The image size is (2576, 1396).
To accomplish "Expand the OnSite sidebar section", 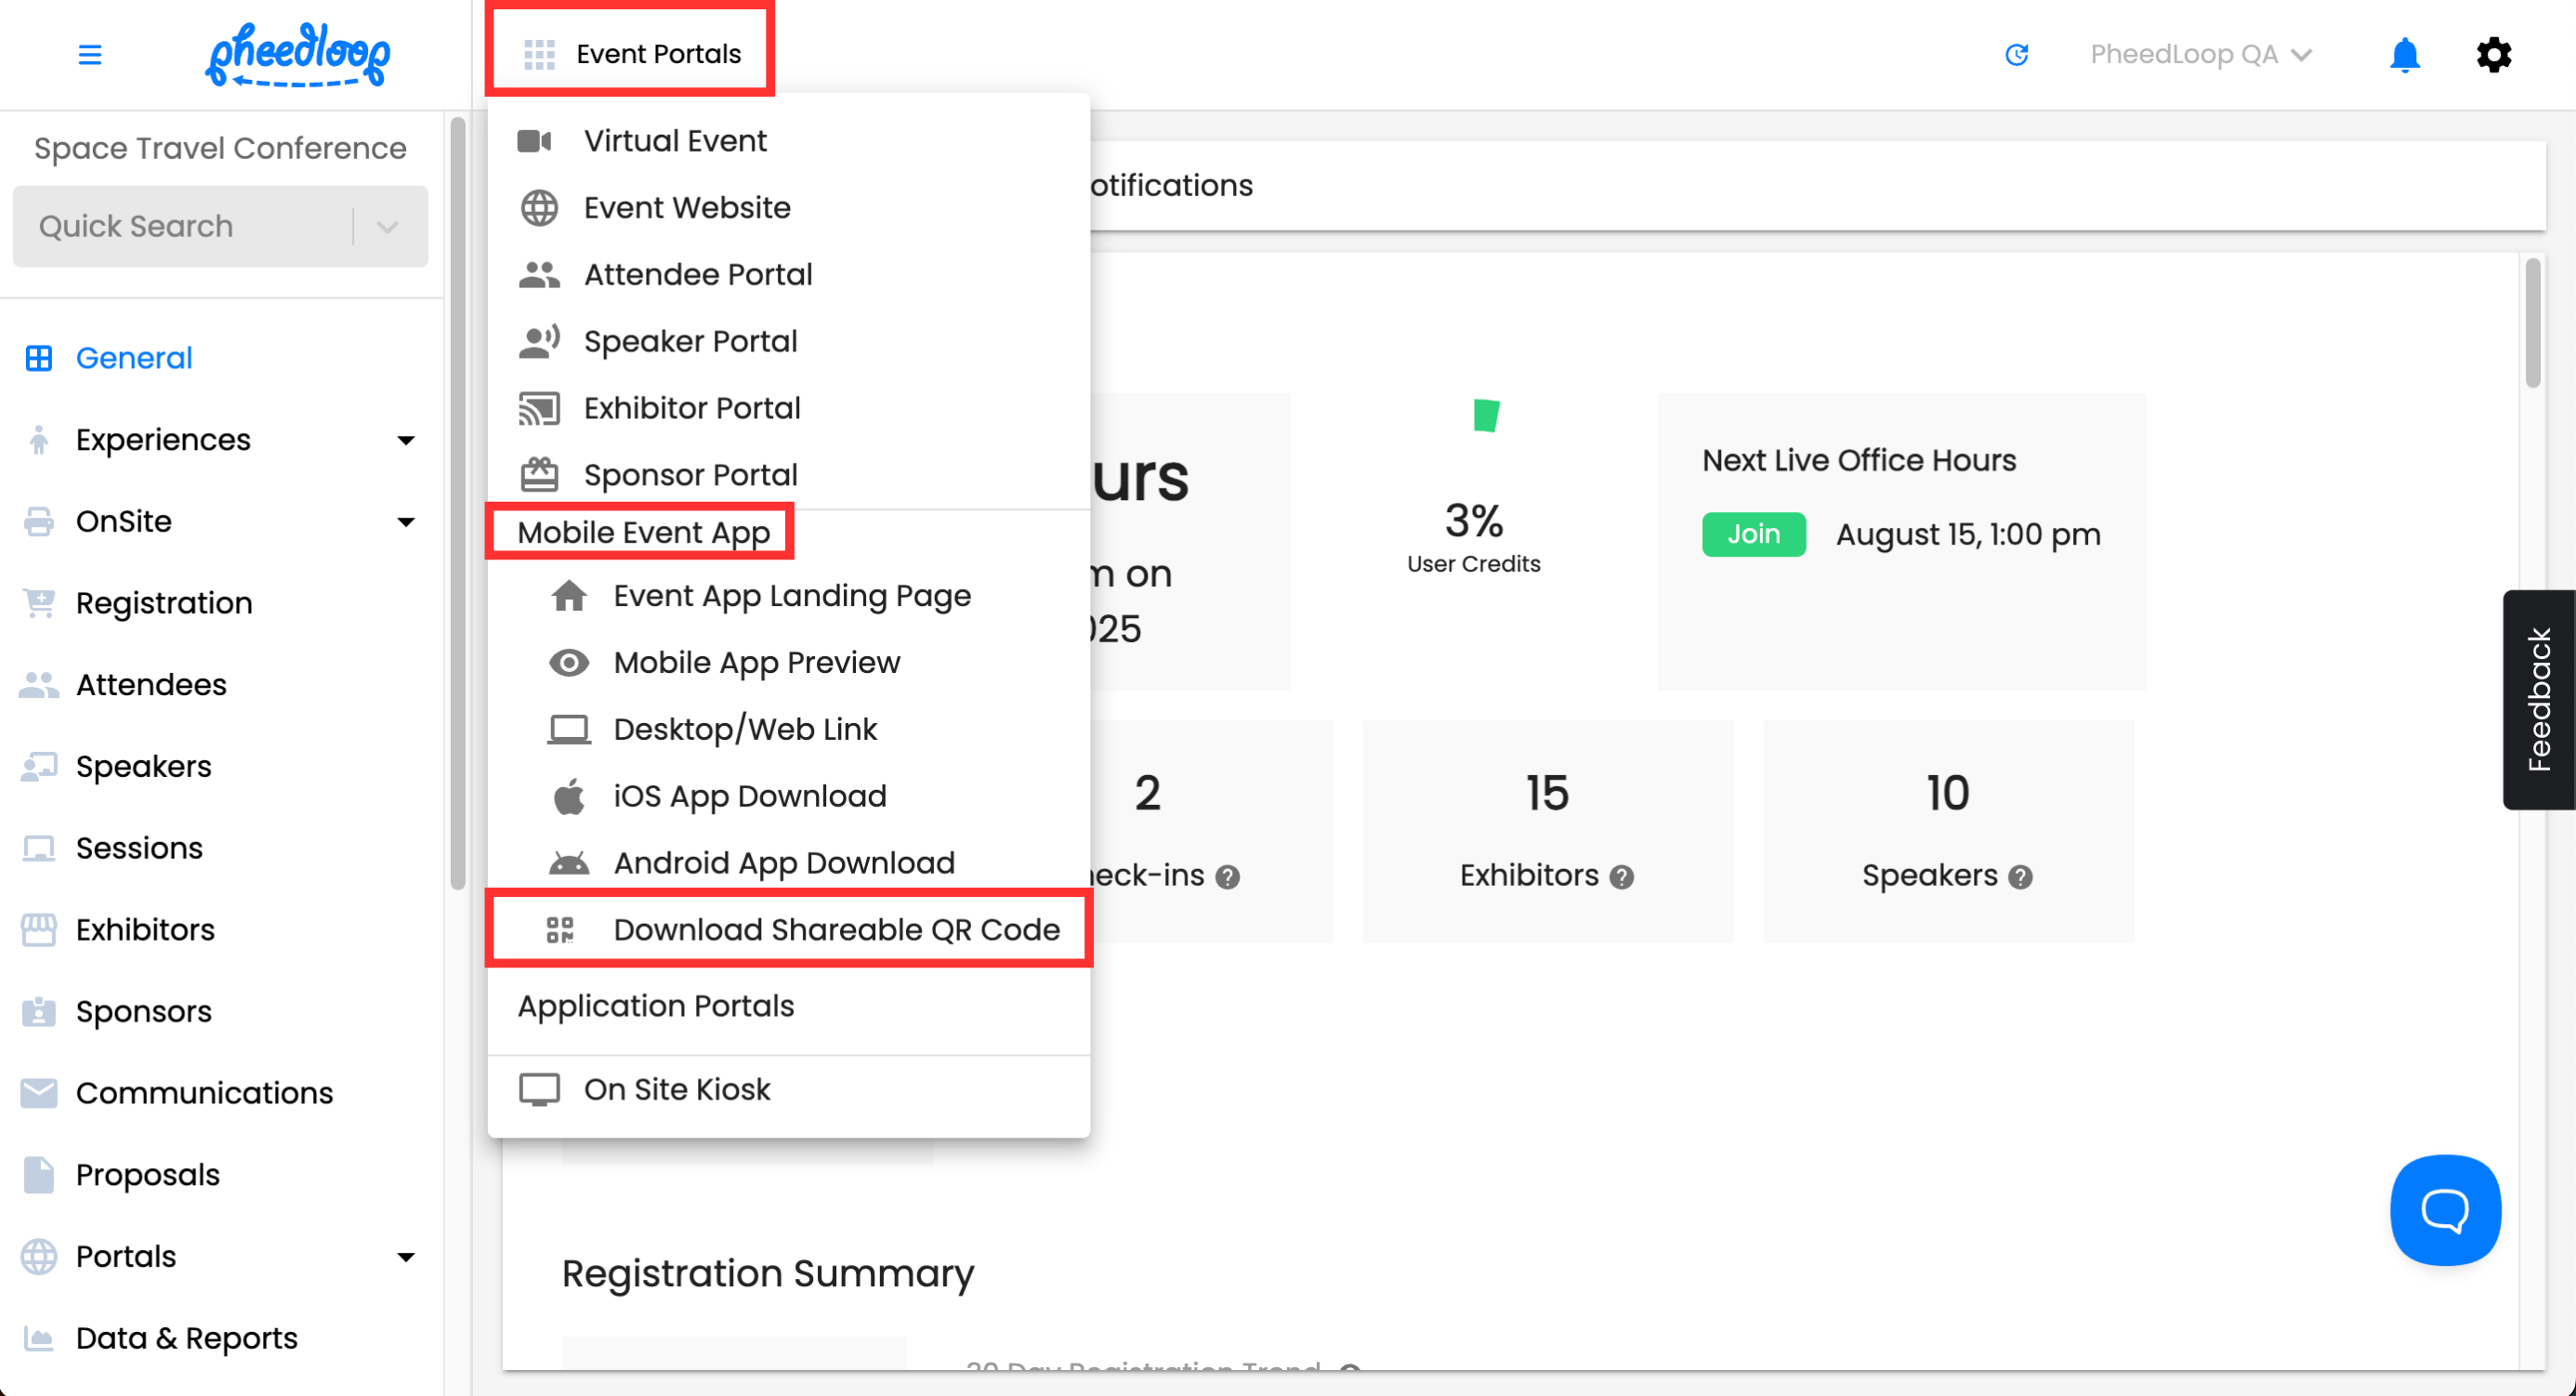I will 405,522.
